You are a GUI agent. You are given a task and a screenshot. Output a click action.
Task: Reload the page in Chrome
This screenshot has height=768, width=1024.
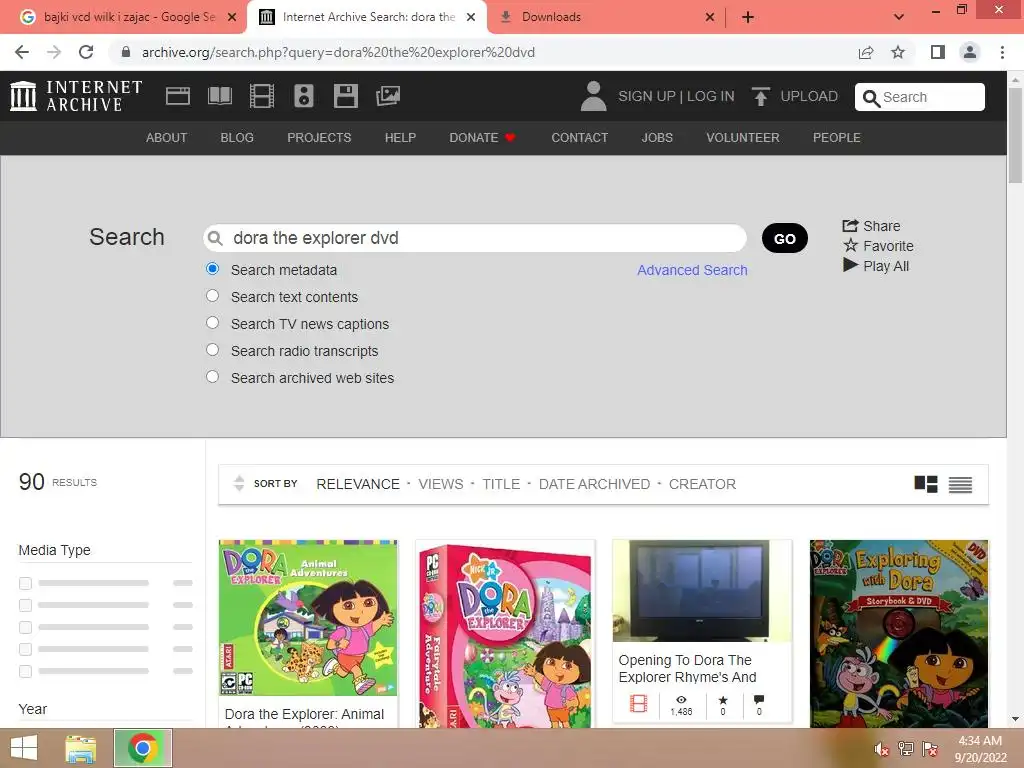tap(86, 52)
